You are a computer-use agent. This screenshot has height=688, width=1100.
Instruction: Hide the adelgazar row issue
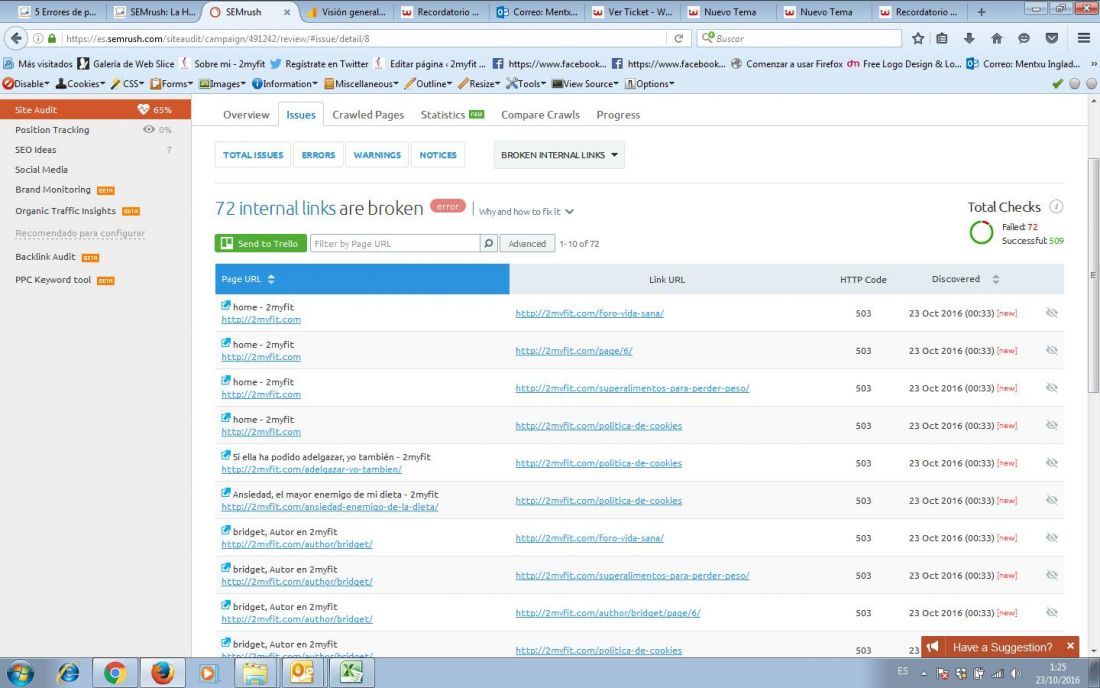tap(1052, 463)
